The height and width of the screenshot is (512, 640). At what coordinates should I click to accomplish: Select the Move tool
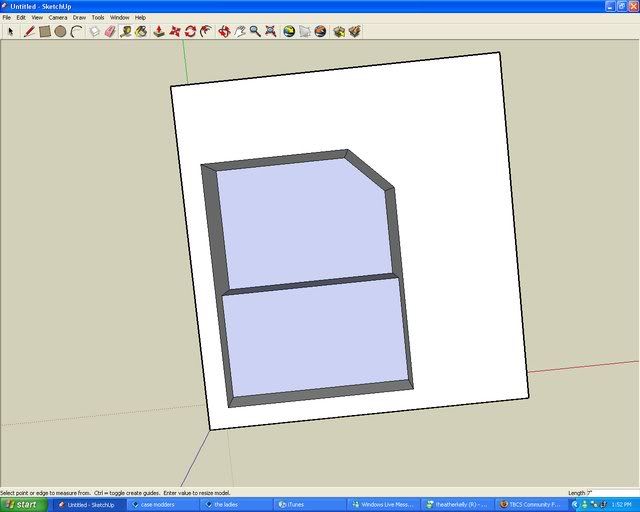tap(175, 31)
